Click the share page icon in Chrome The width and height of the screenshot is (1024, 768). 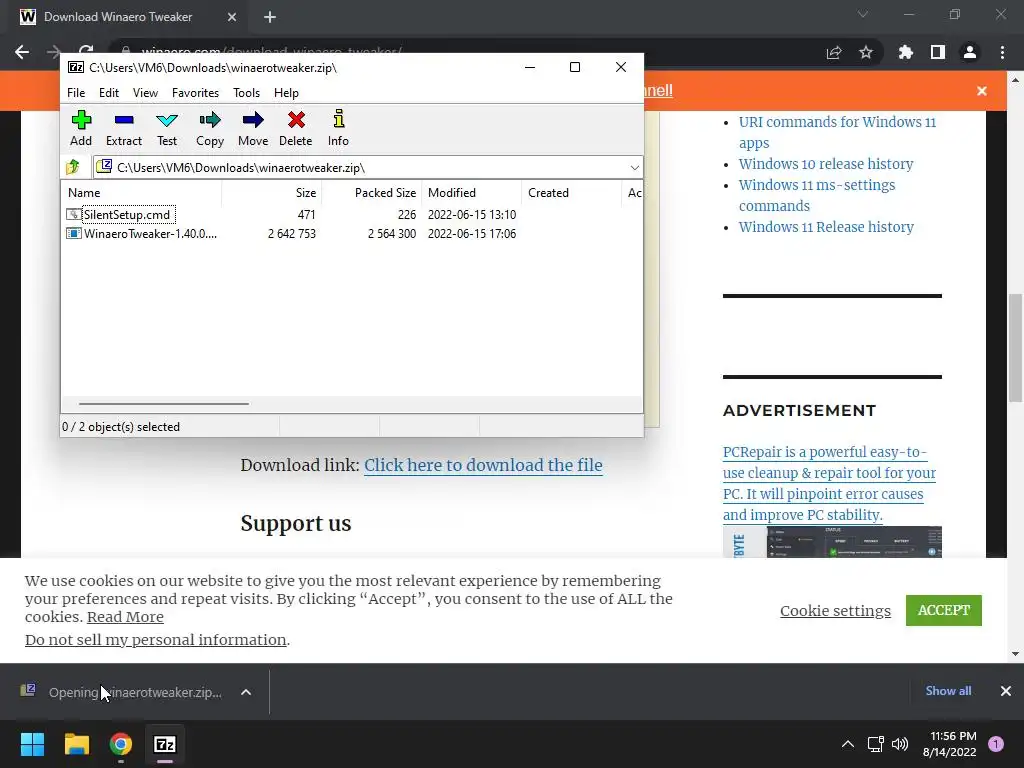click(834, 52)
